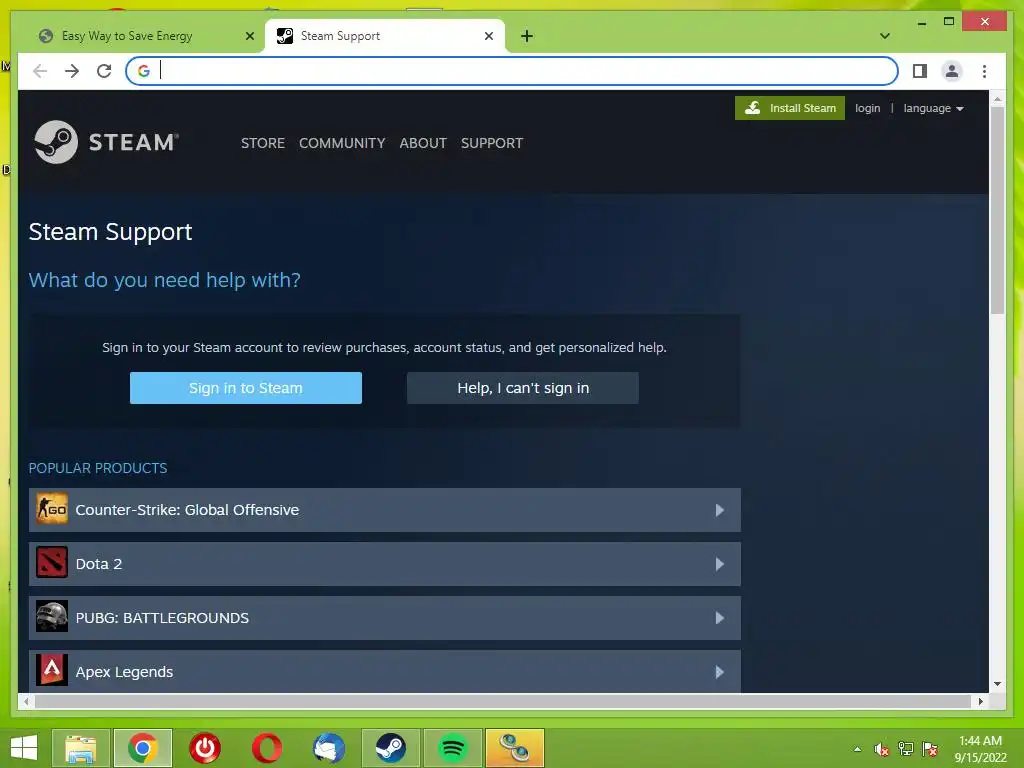Click the Dota 2 game icon
Viewport: 1024px width, 768px height.
(52, 564)
